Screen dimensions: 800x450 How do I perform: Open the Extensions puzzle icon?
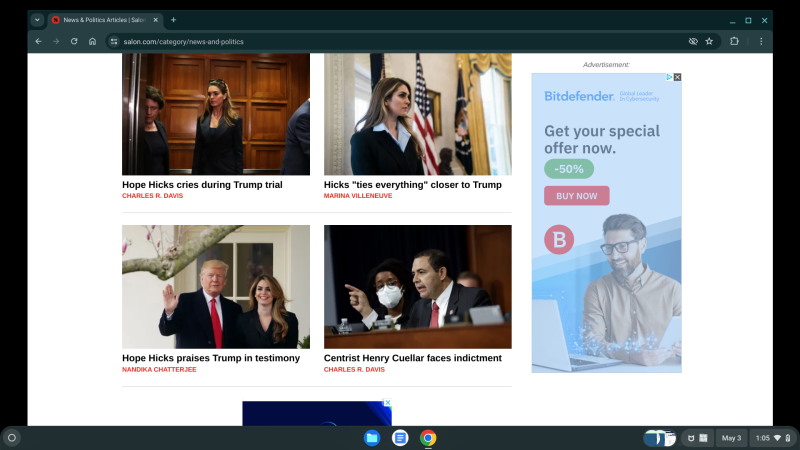point(735,41)
